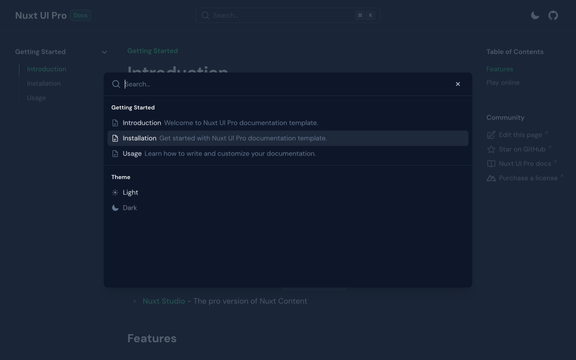The image size is (576, 360).
Task: Toggle dark mode with the header moon icon
Action: click(535, 15)
